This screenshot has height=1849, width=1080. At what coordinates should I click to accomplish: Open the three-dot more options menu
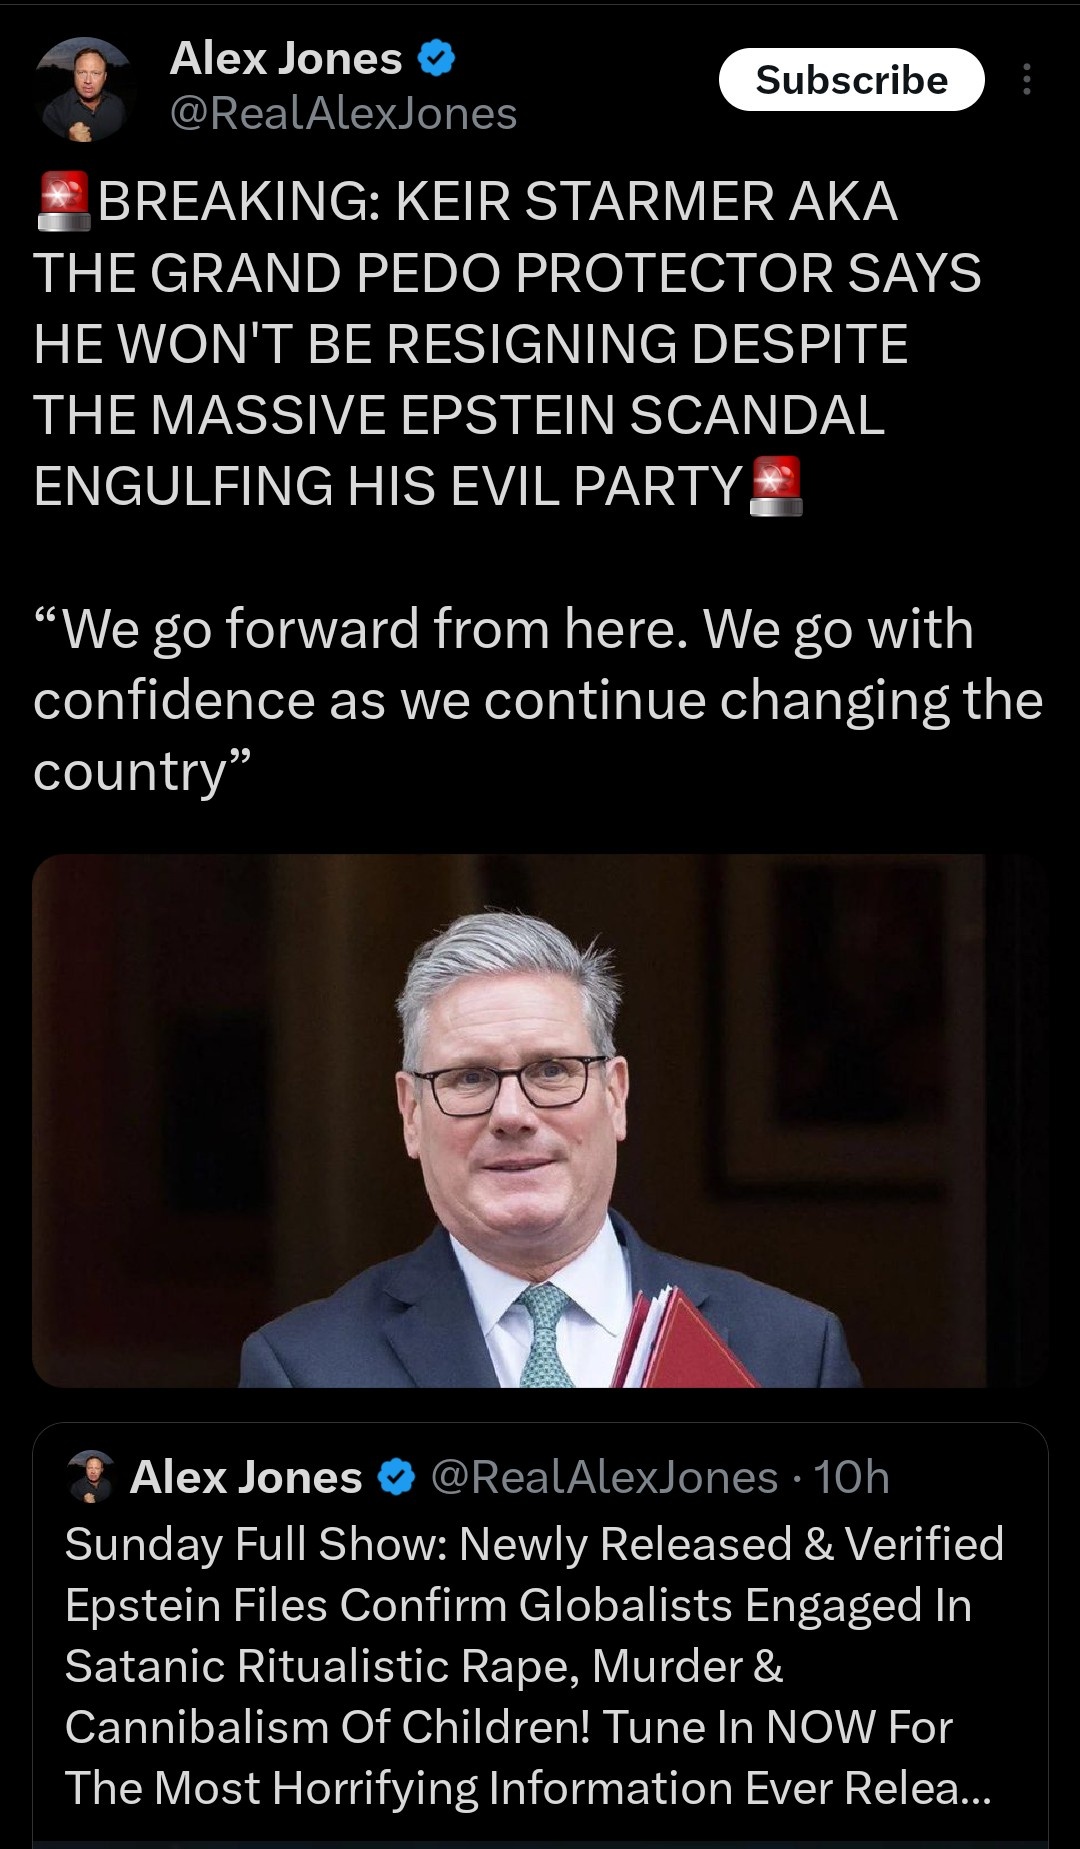tap(1026, 80)
